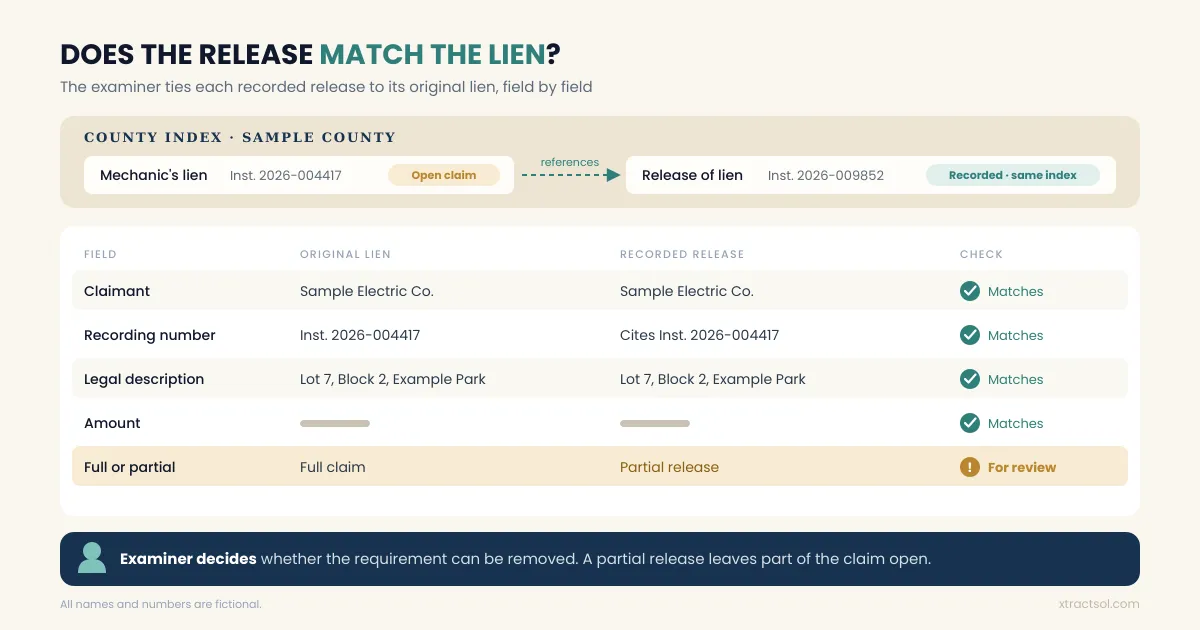Click the Partial release cell
Image resolution: width=1200 pixels, height=630 pixels.
coord(669,467)
